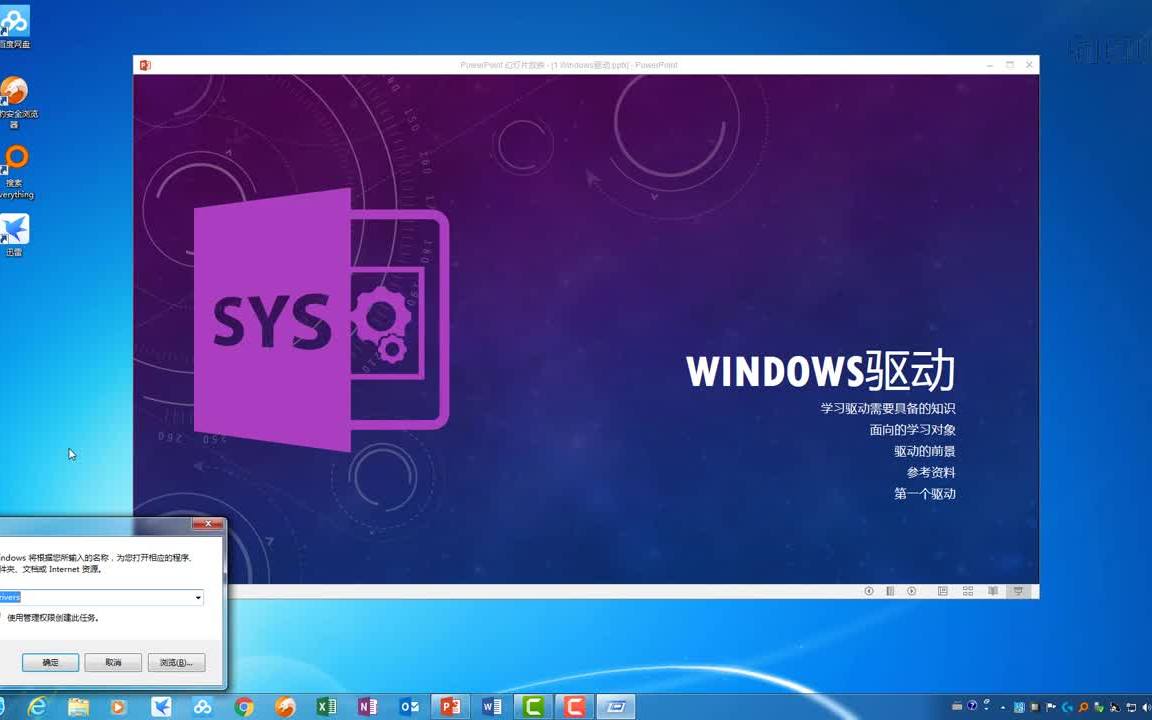Image resolution: width=1152 pixels, height=720 pixels.
Task: Launch Word from taskbar
Action: point(492,707)
